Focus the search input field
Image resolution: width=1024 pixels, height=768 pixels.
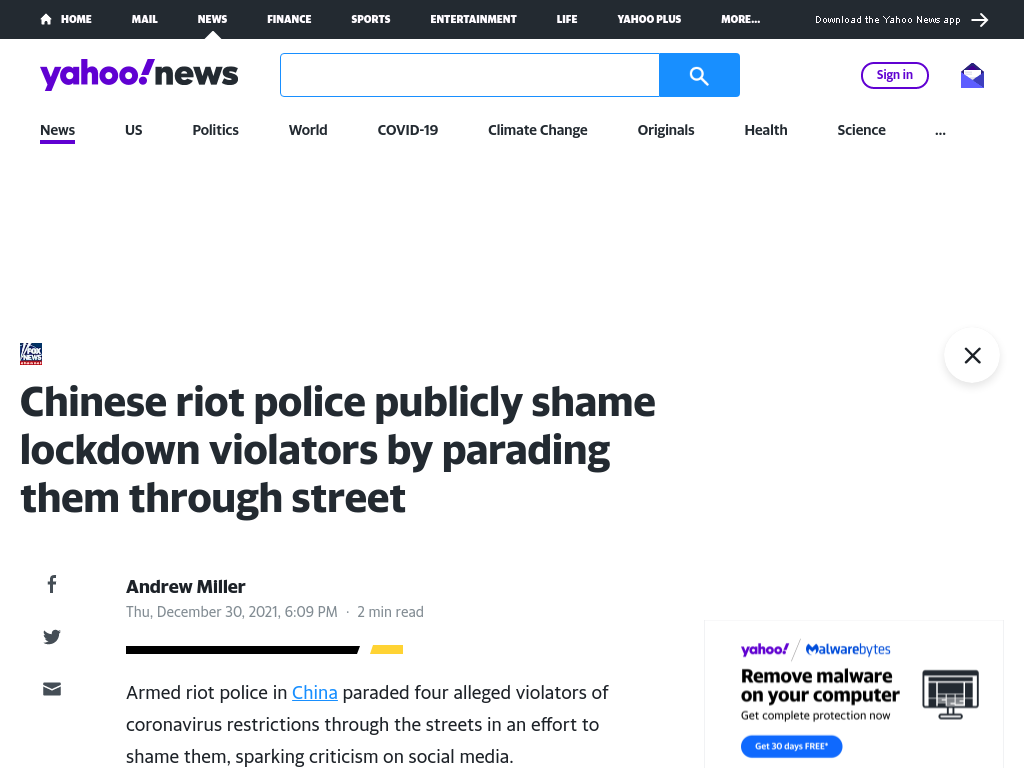(x=470, y=75)
